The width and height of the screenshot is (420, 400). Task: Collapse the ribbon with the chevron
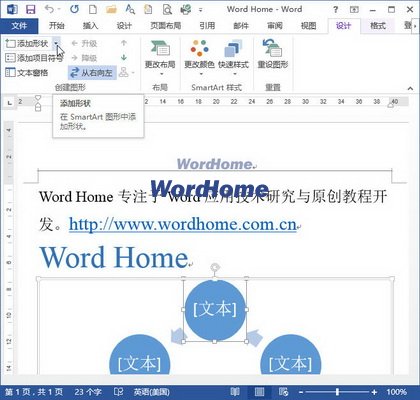410,88
